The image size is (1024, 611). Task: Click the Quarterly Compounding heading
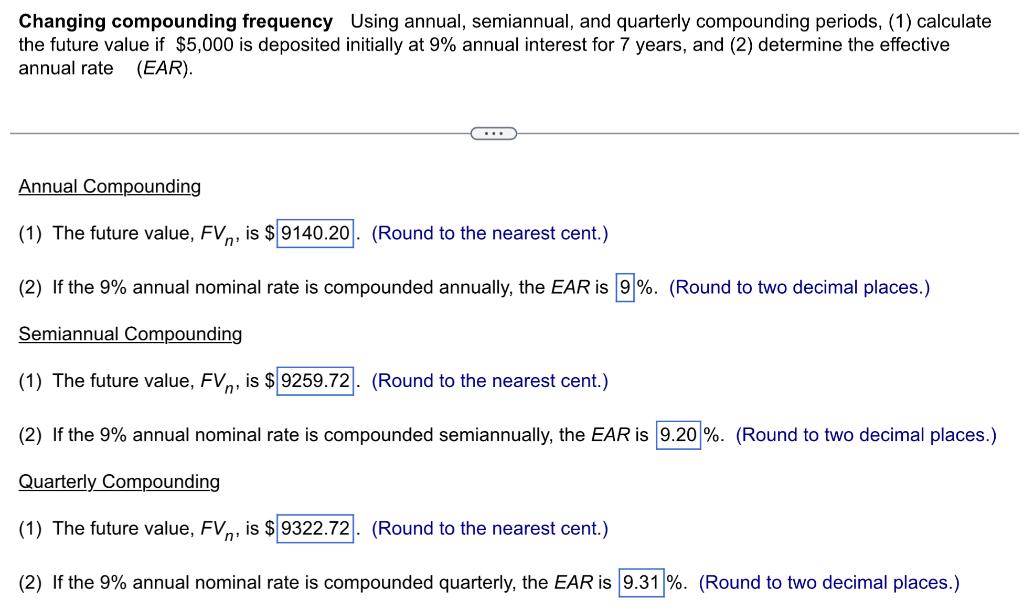click(119, 481)
